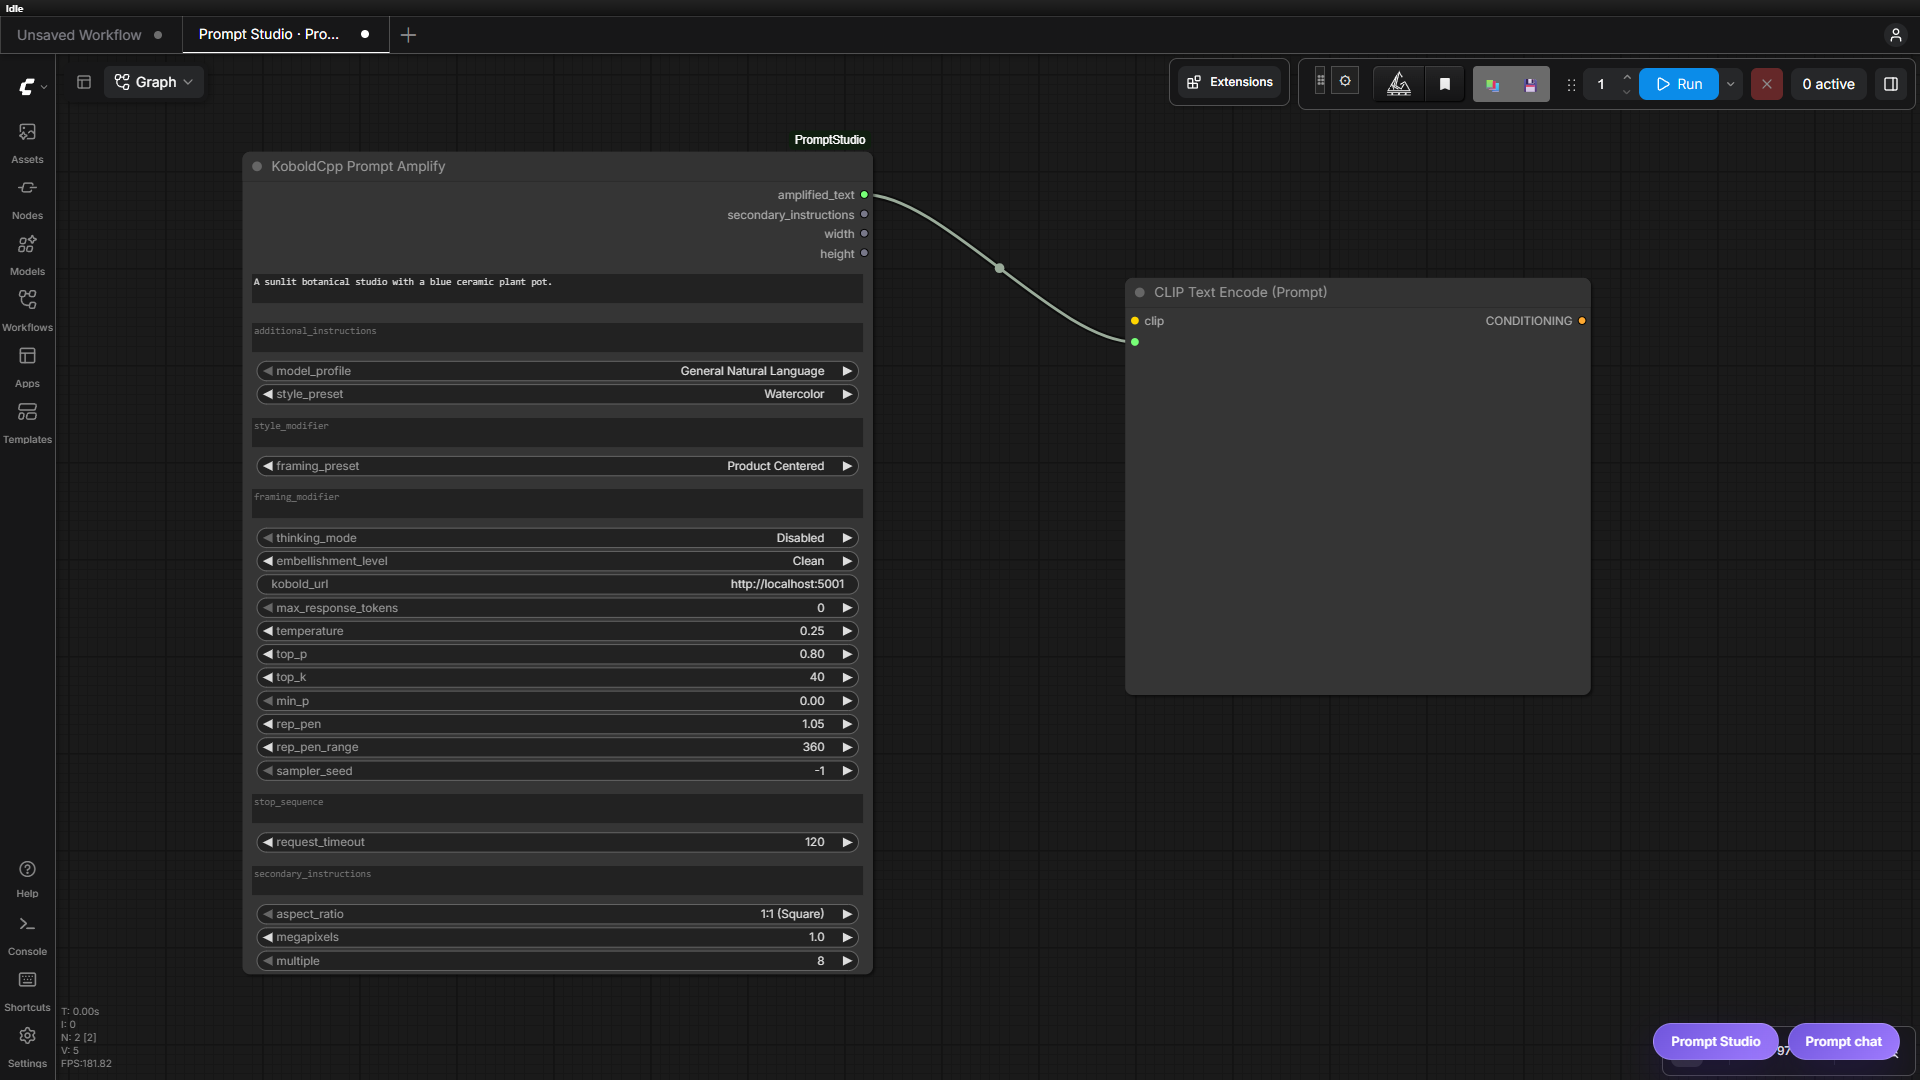
Task: Open the aspect_ratio 1:1 (Square) combo
Action: (x=557, y=914)
